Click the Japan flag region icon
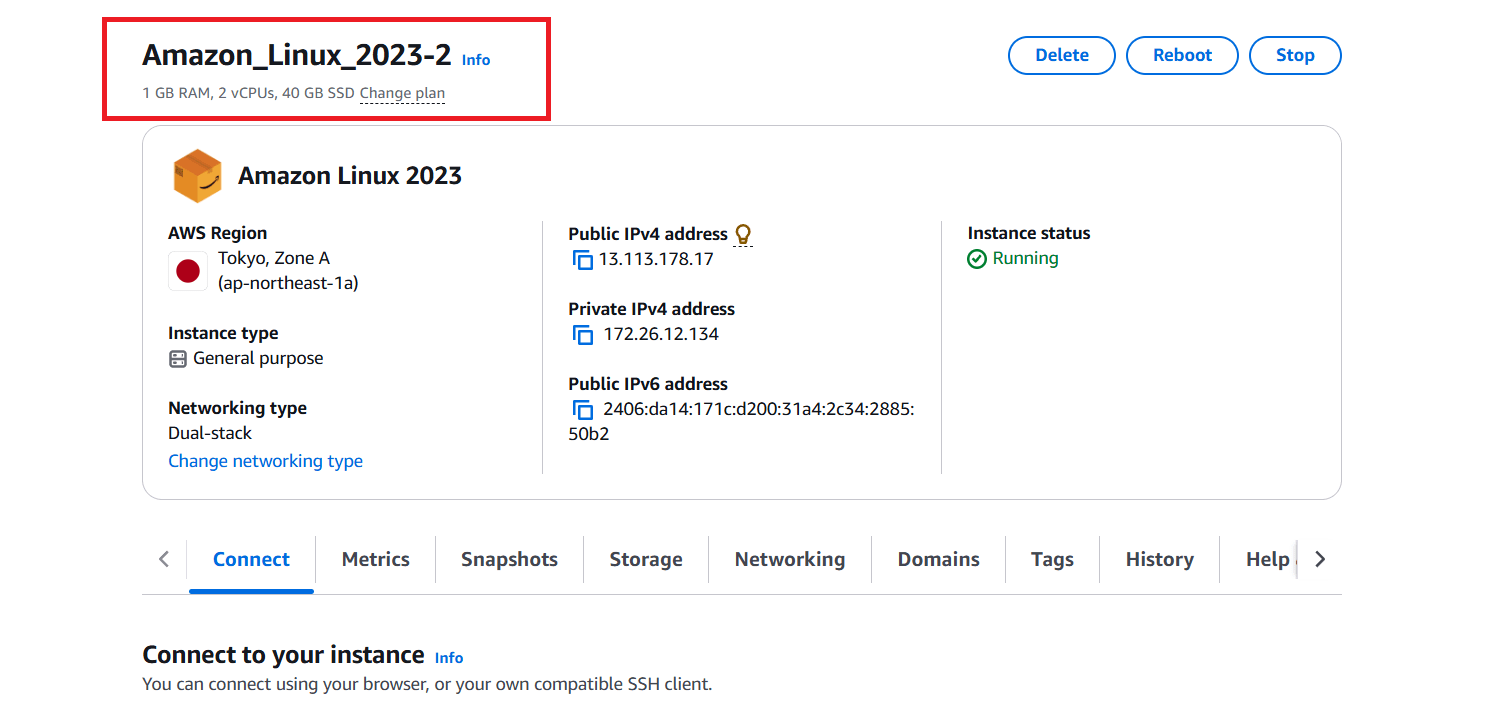Image resolution: width=1498 pixels, height=713 pixels. (188, 271)
